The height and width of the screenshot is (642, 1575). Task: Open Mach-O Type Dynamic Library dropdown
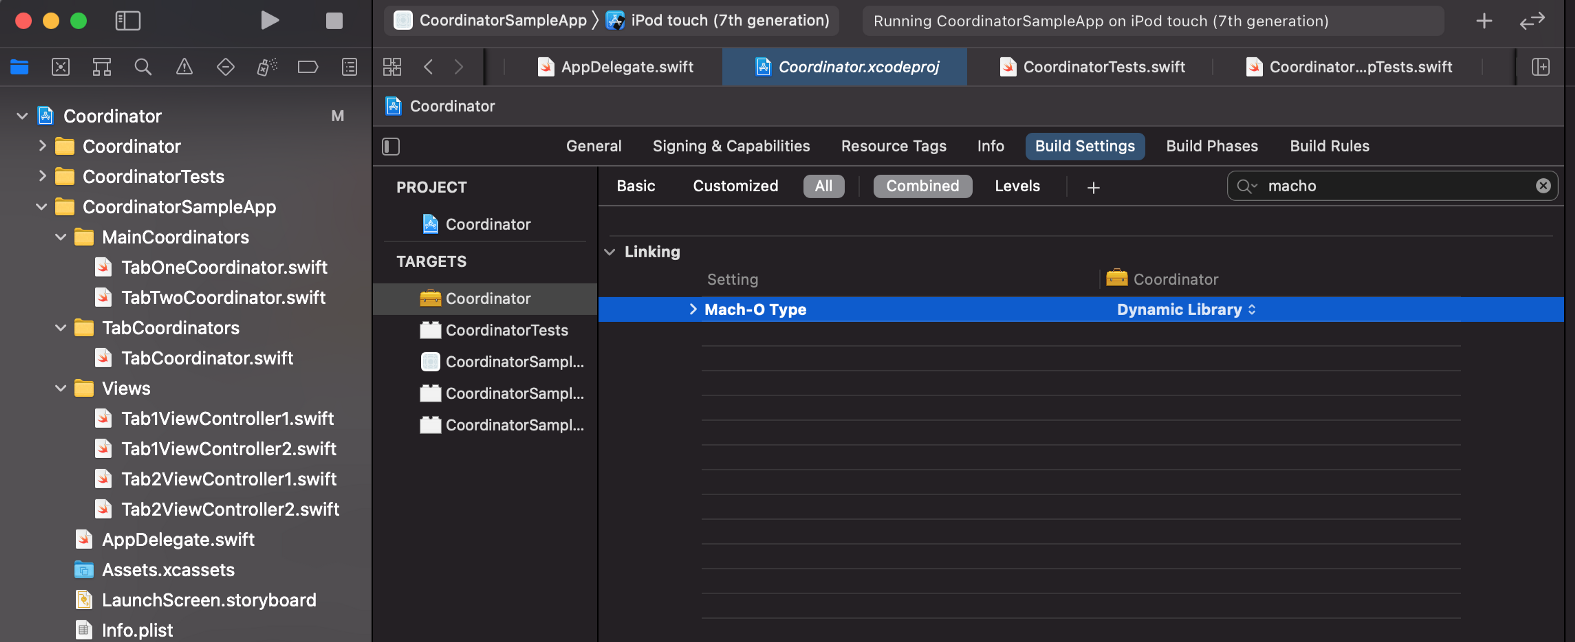click(x=1186, y=310)
